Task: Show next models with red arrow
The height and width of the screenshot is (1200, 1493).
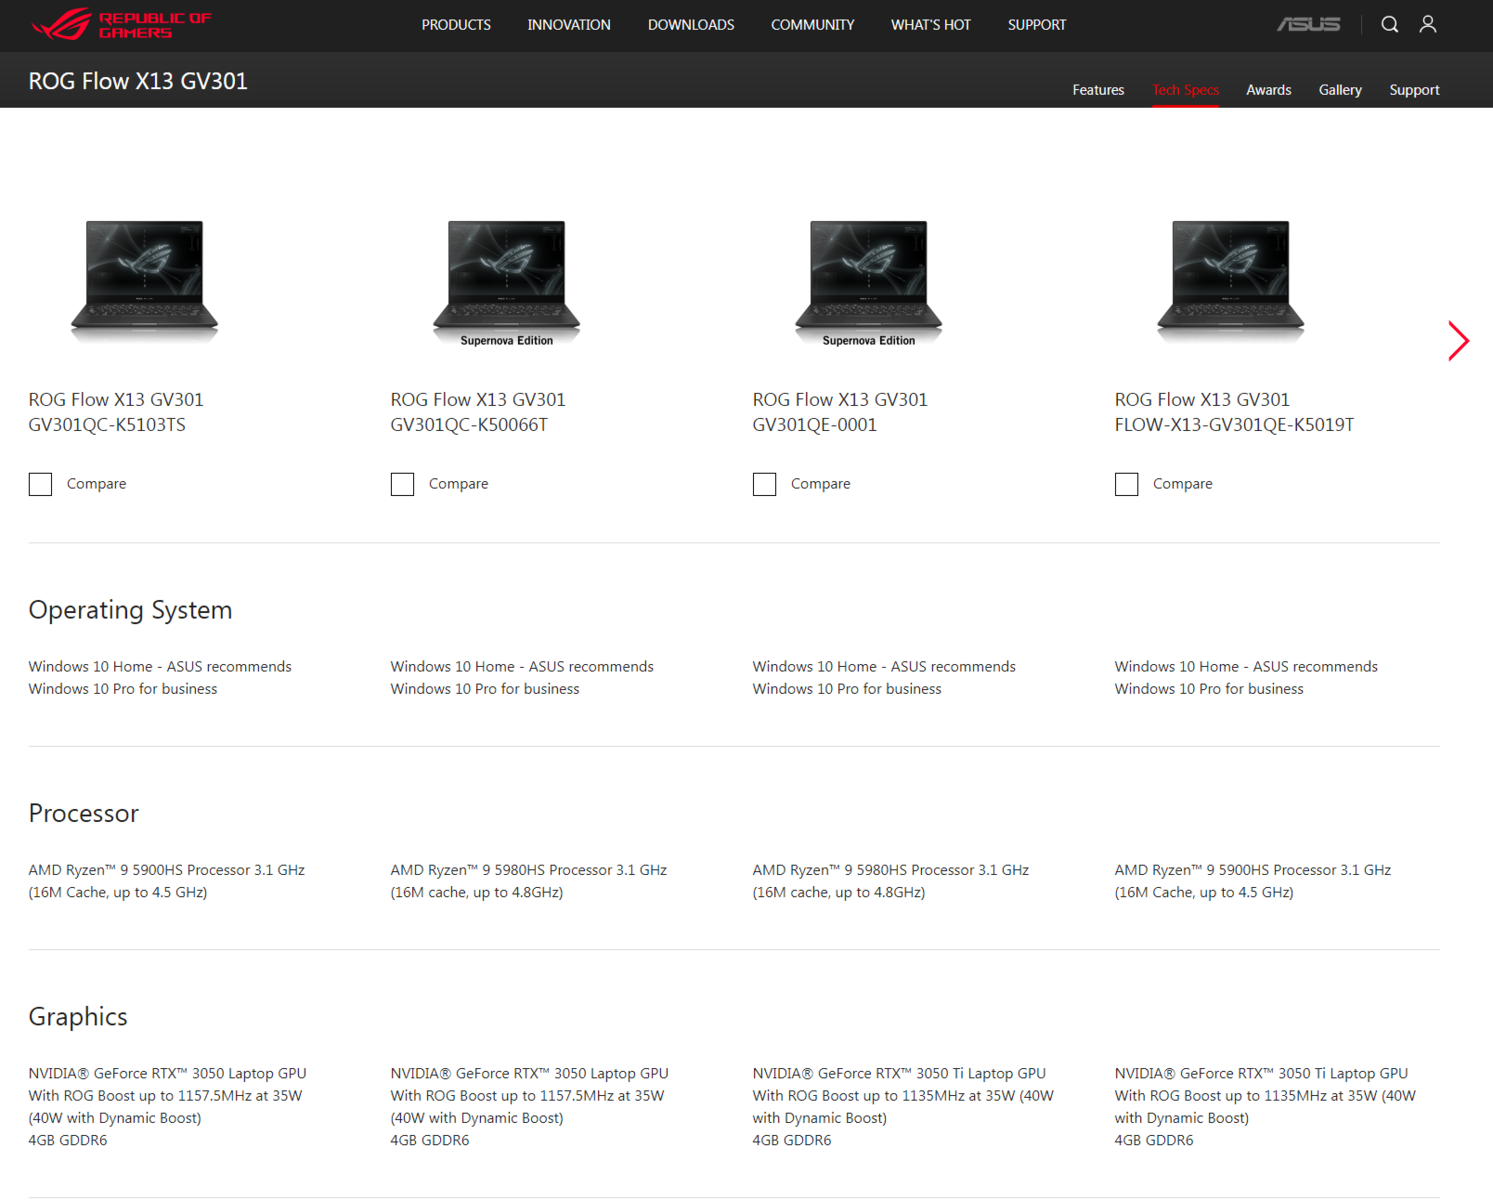Action: click(1458, 341)
